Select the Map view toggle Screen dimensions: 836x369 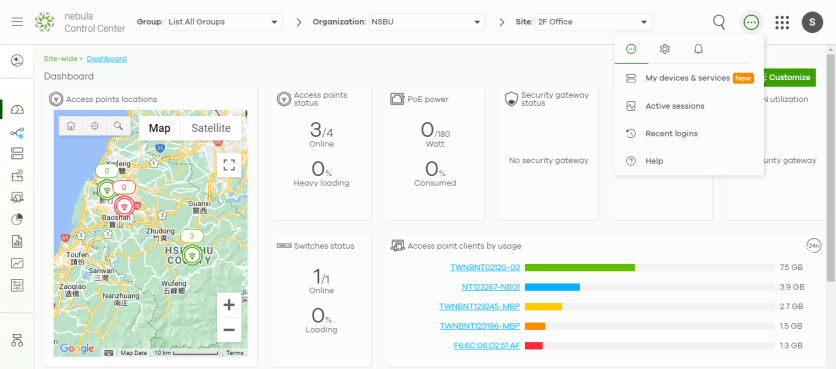coord(159,128)
